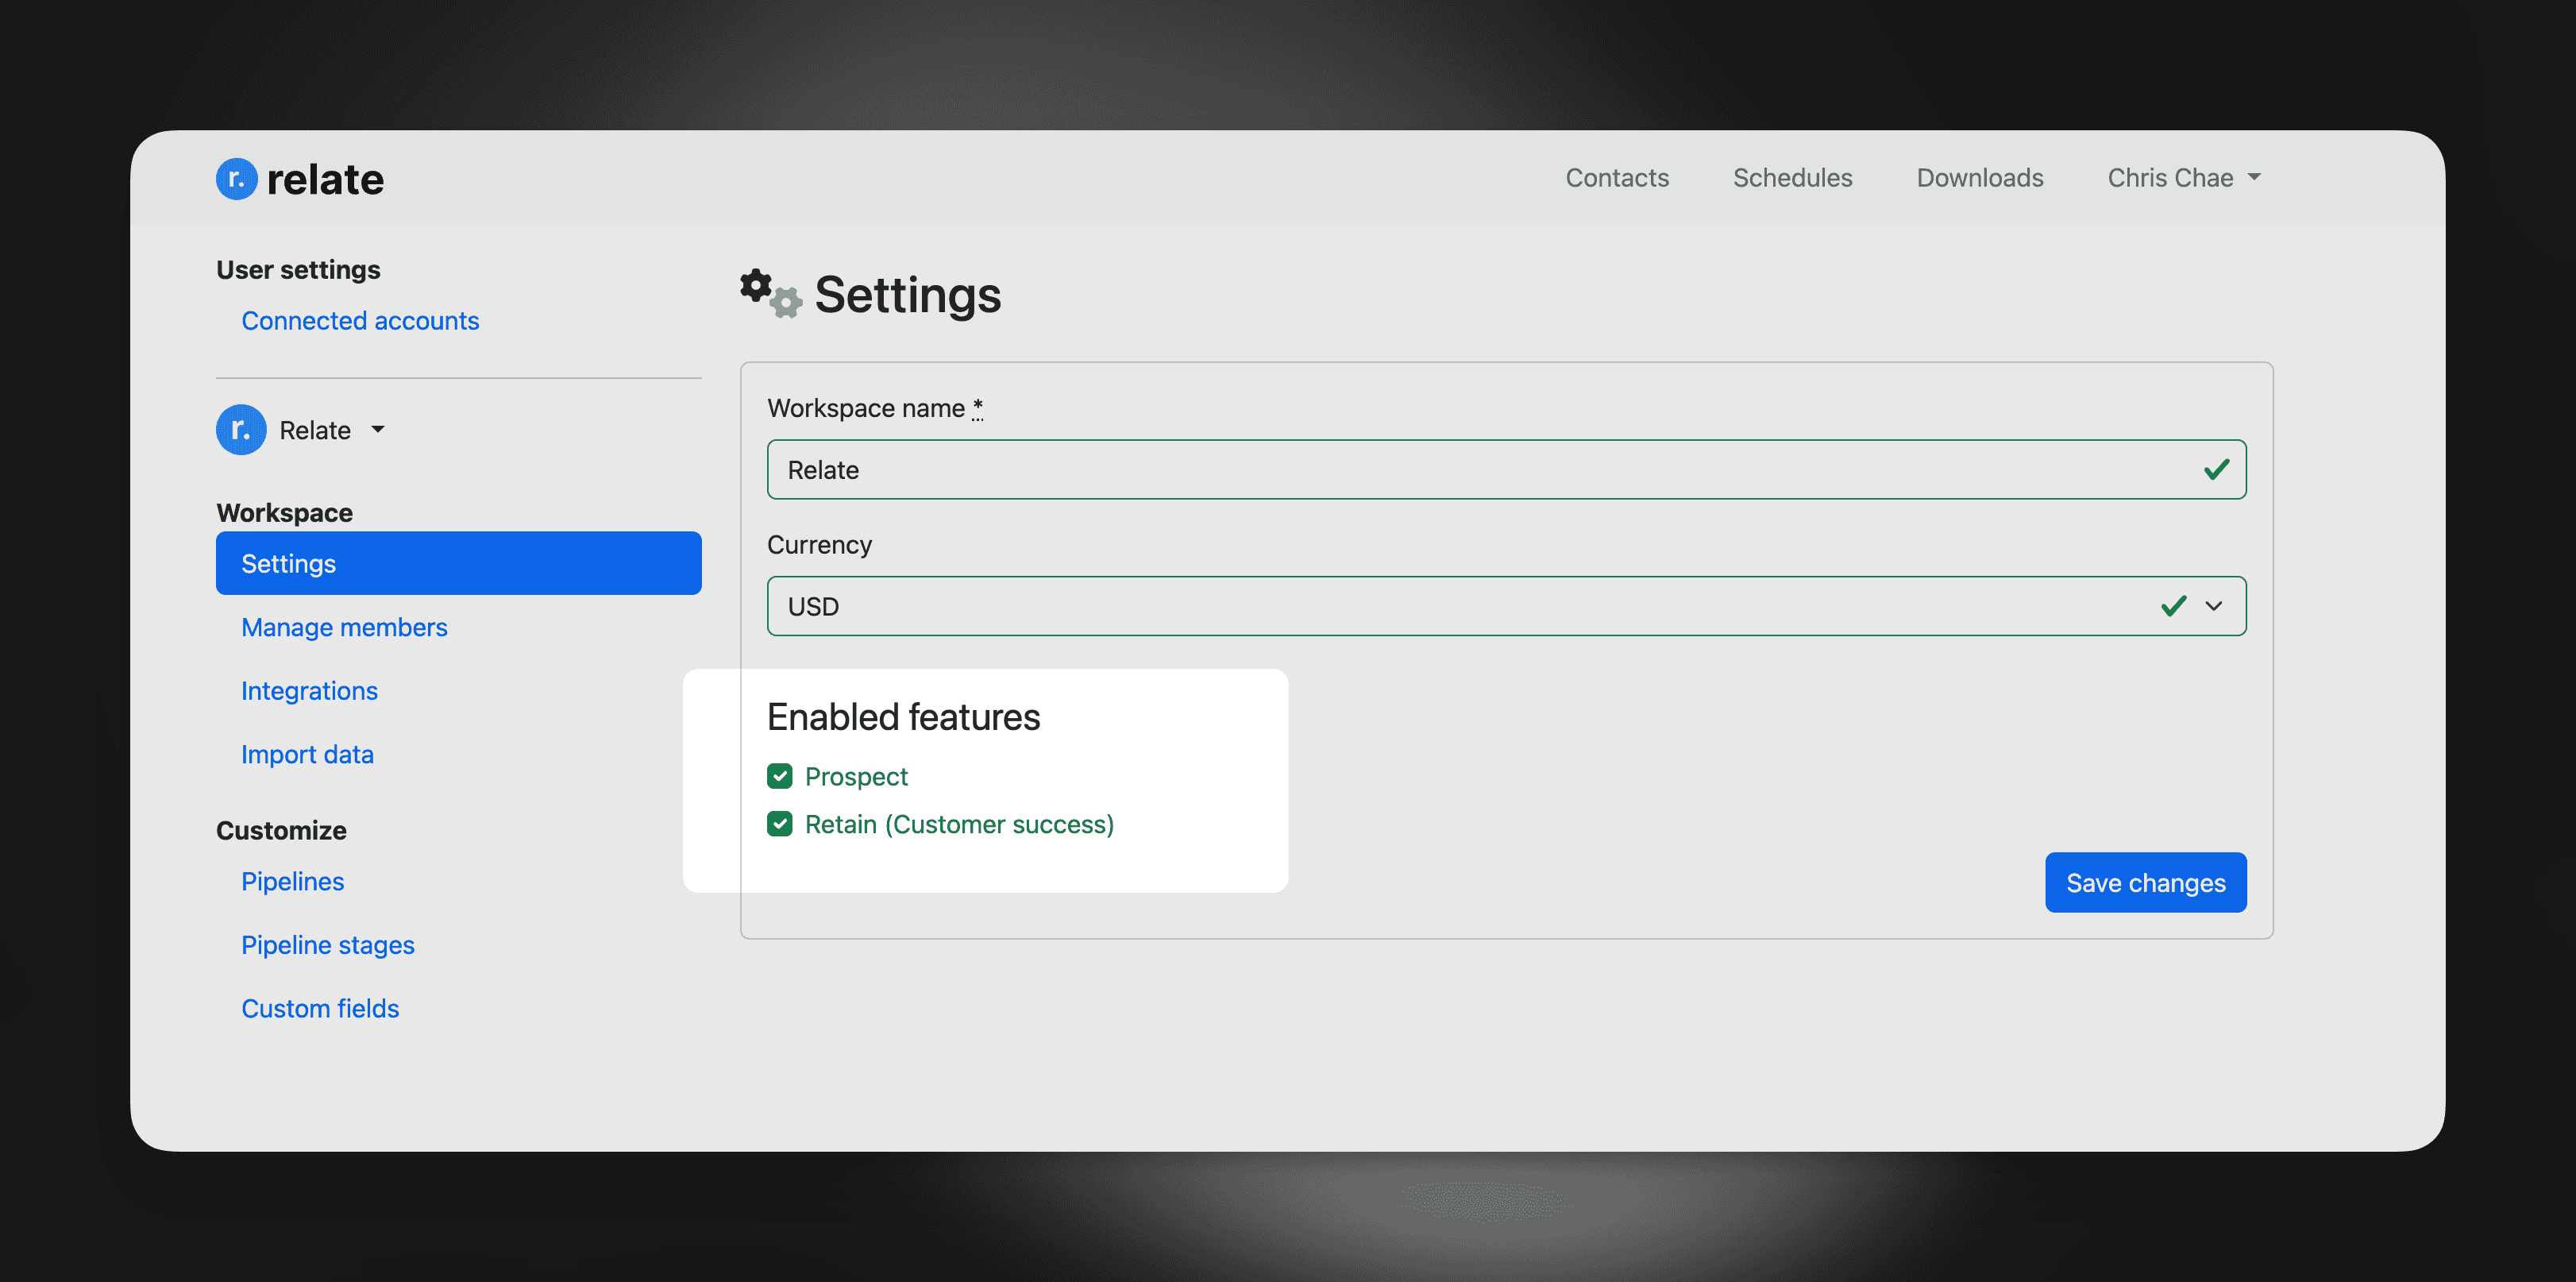The height and width of the screenshot is (1282, 2576).
Task: Open the Connected accounts link
Action: (x=360, y=320)
